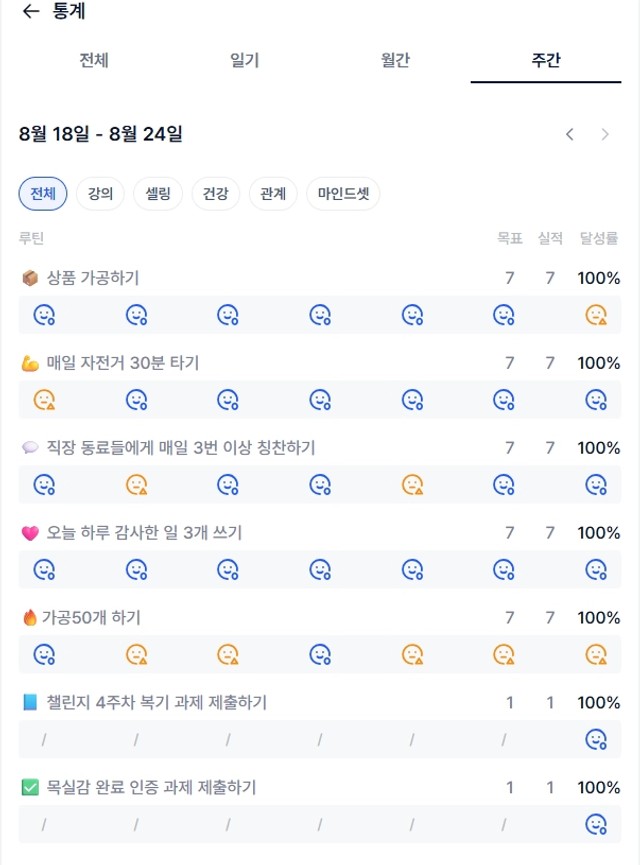Image resolution: width=640 pixels, height=865 pixels.
Task: Go back using the arrow beside 통계
Action: pos(31,11)
